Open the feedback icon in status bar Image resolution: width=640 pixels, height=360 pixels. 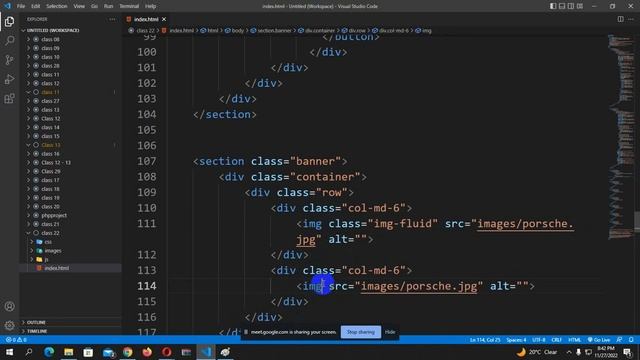point(620,340)
